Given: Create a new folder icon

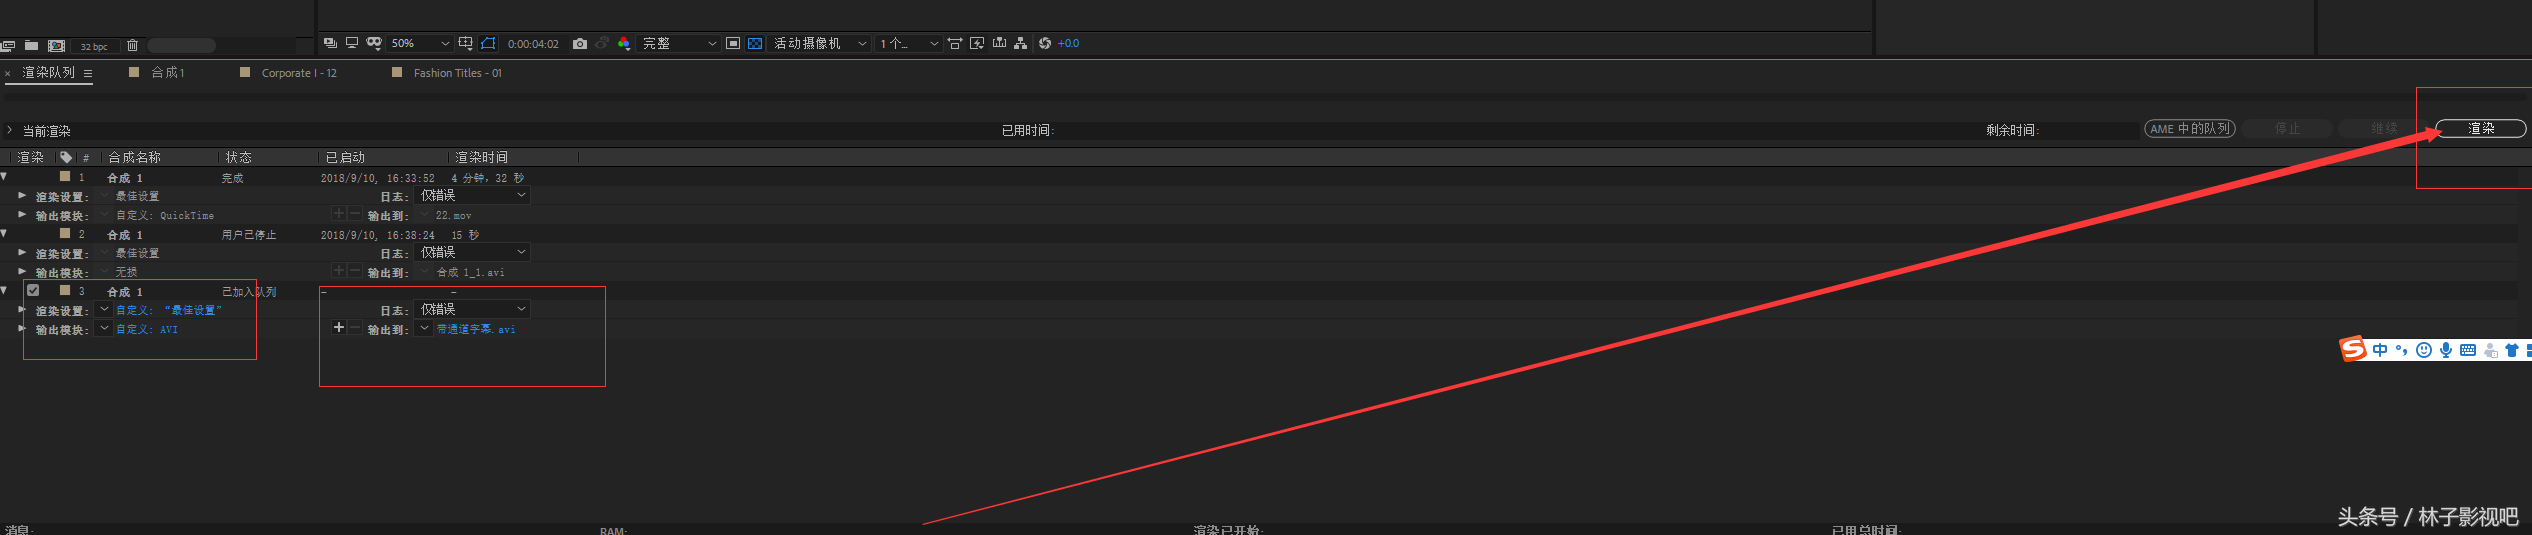Looking at the screenshot, I should point(32,45).
